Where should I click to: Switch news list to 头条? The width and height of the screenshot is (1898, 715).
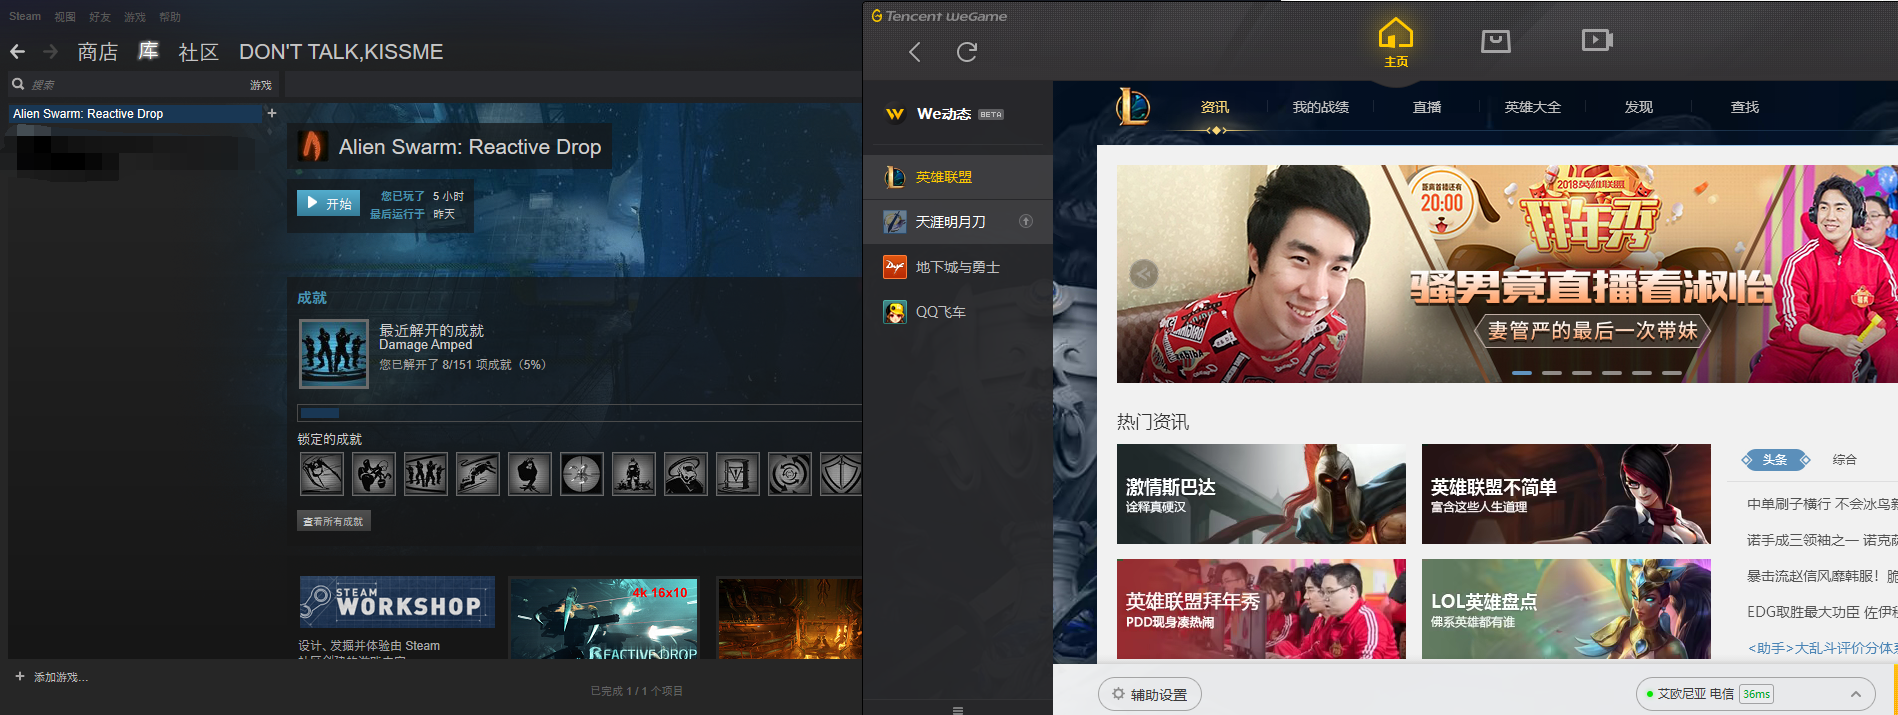[x=1776, y=460]
